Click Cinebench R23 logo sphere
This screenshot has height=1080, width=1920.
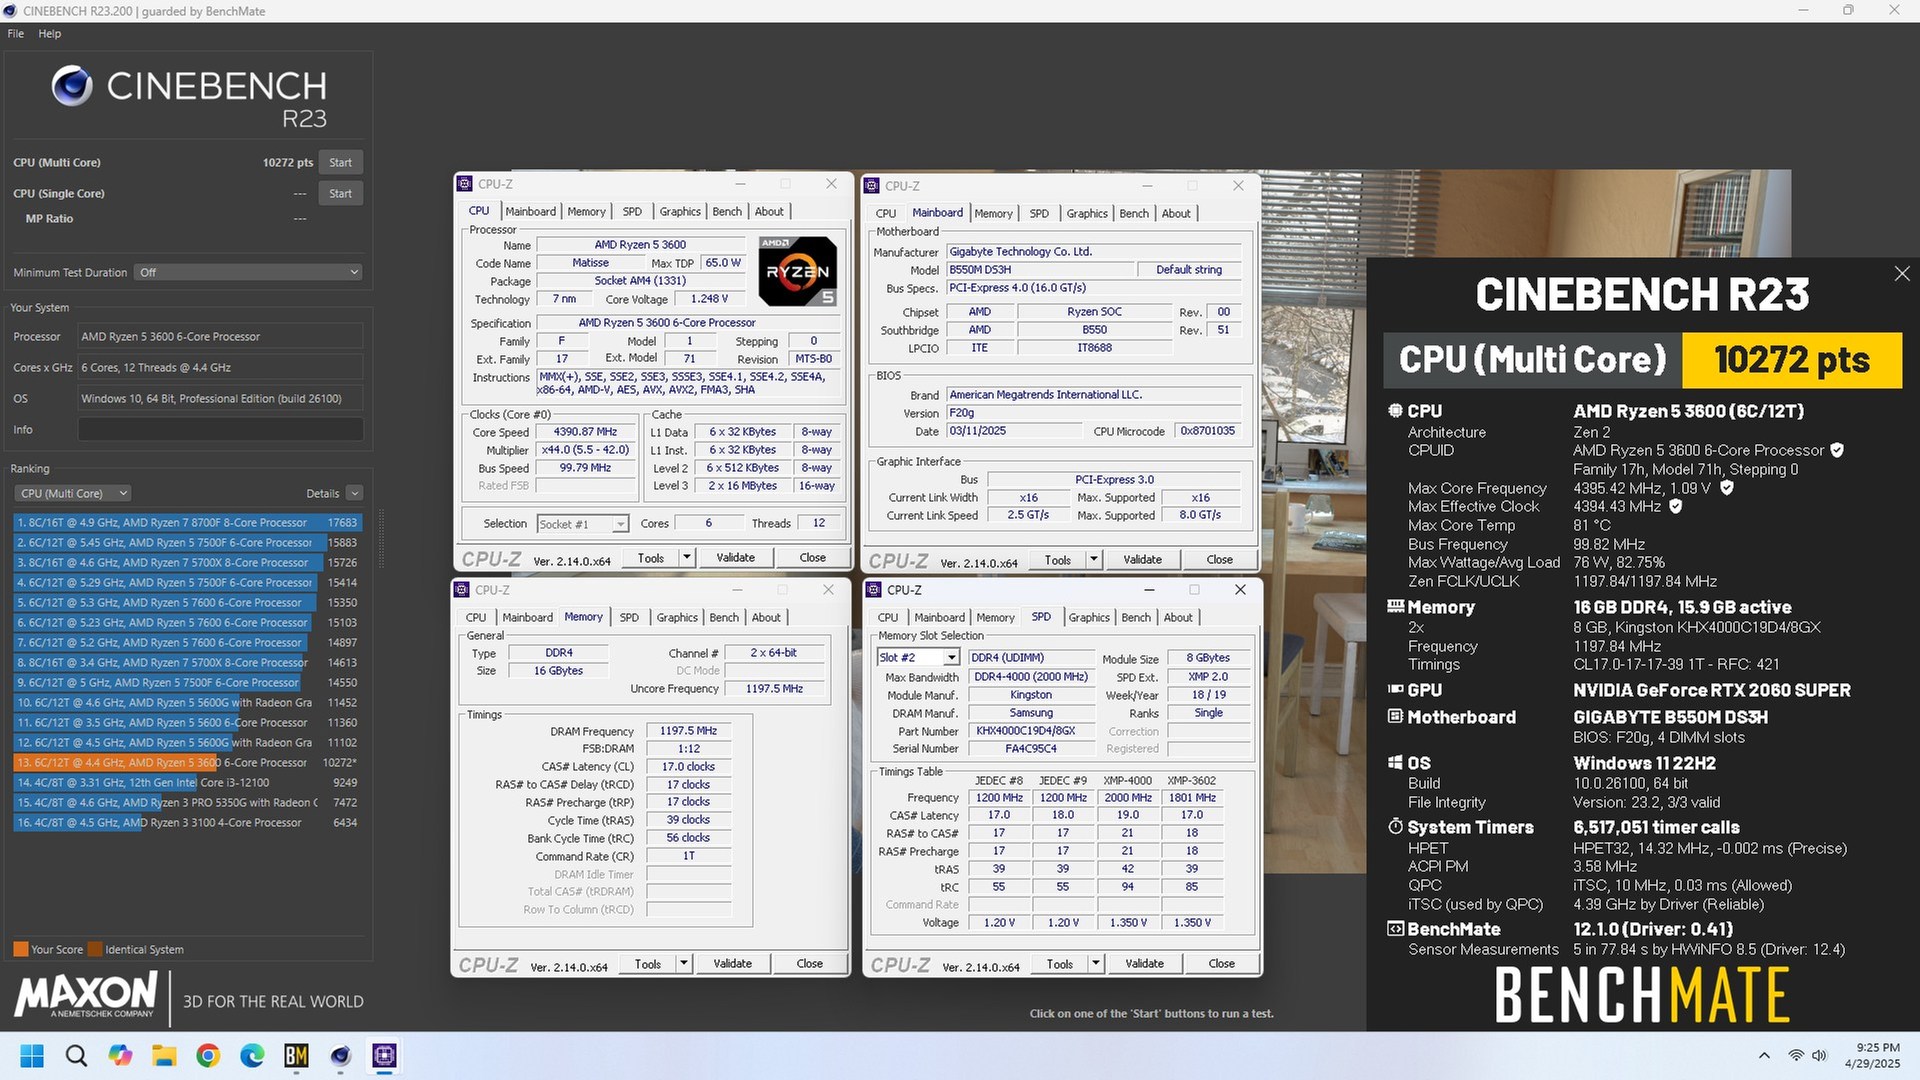tap(72, 86)
